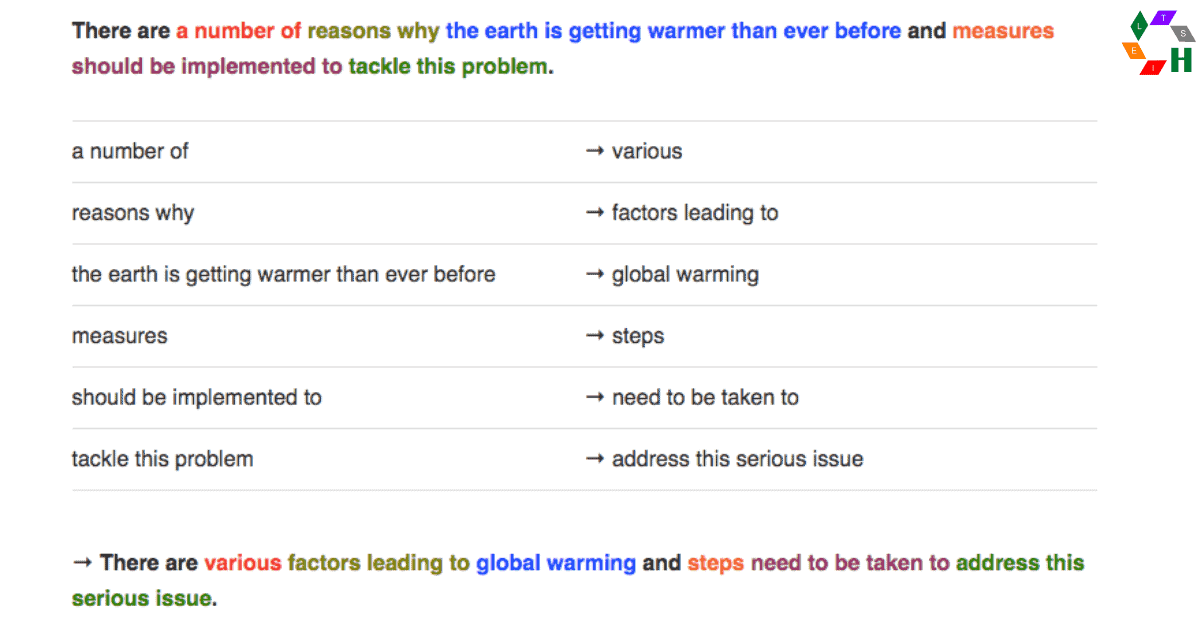
Task: Click the 'steps' entry in the right column
Action: [638, 337]
